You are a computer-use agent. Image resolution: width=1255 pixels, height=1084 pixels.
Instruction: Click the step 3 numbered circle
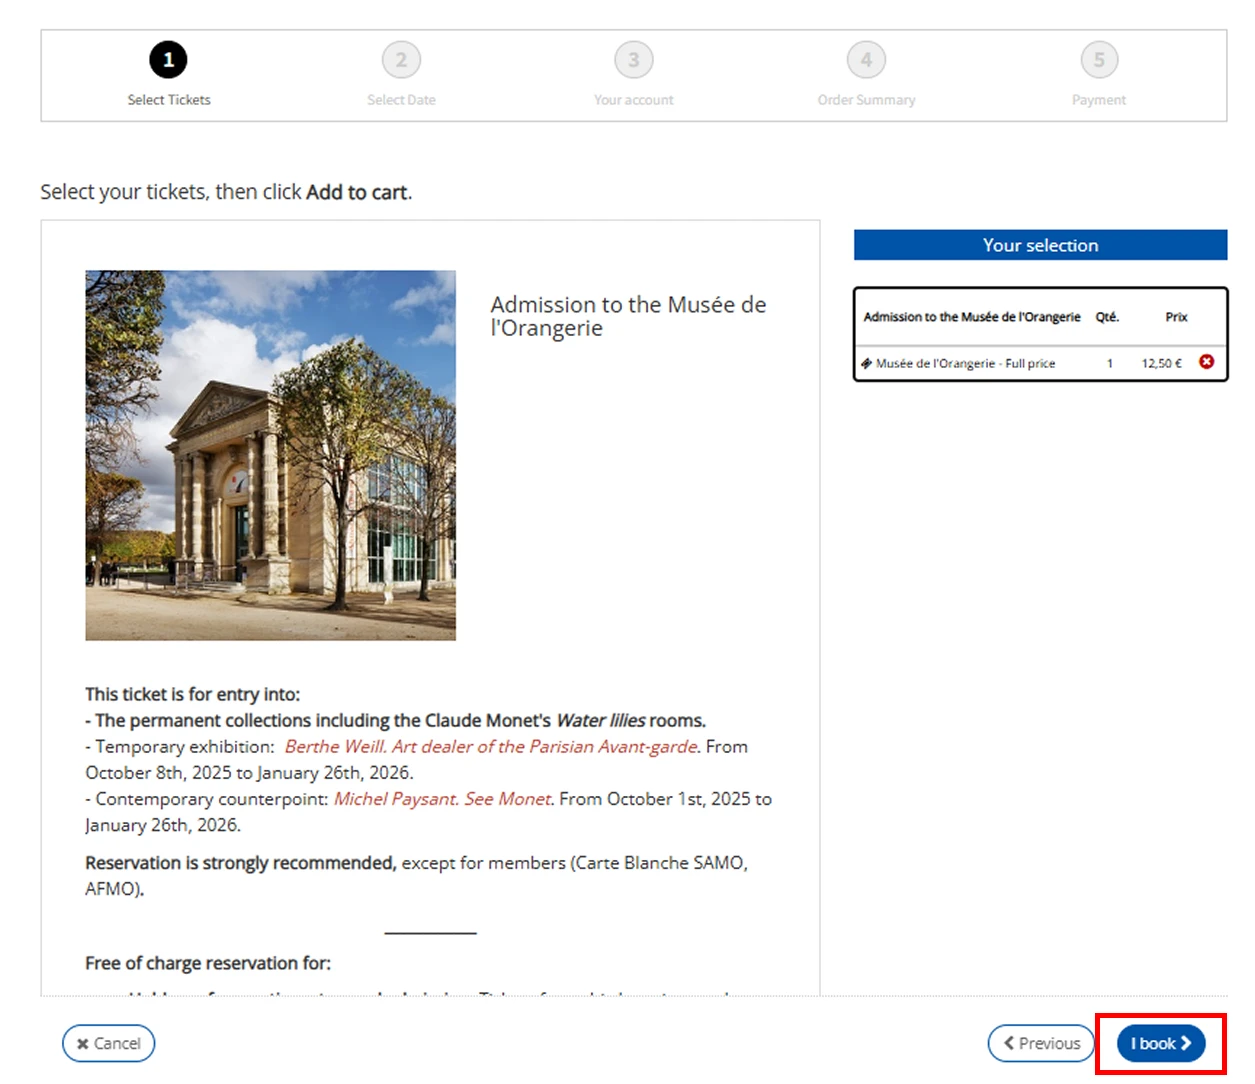point(633,60)
